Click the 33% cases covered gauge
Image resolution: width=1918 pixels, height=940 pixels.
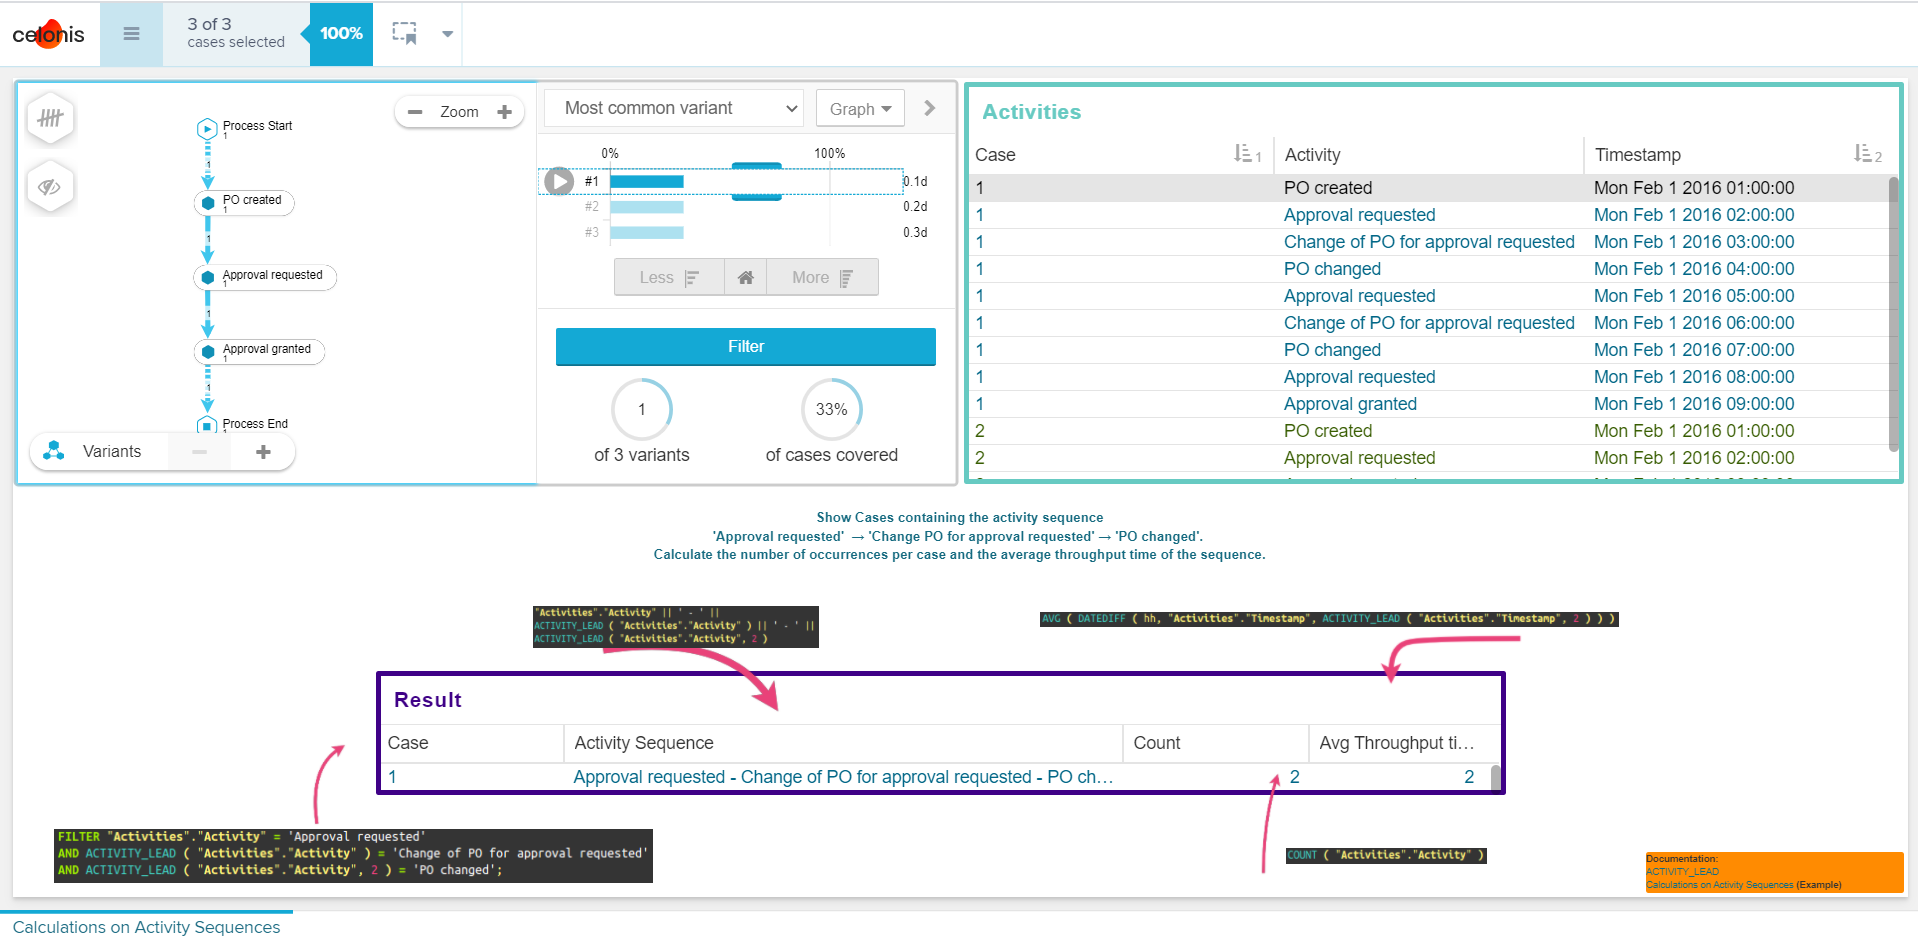tap(831, 409)
